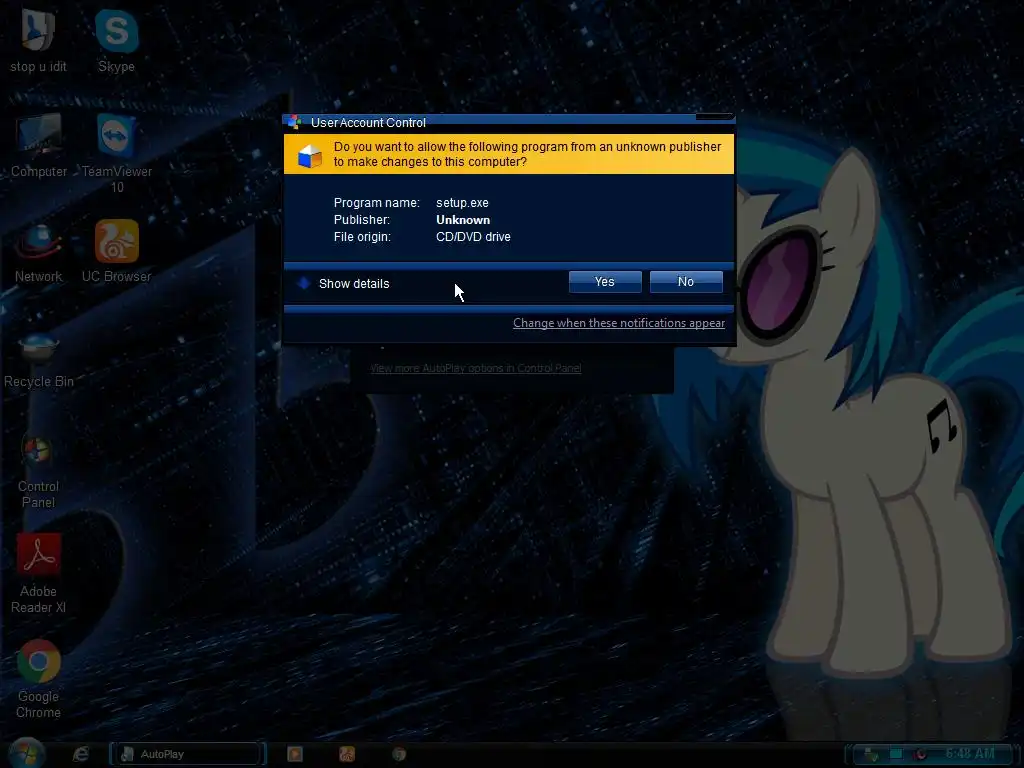
Task: Open Internet Explorer from the taskbar
Action: (x=81, y=754)
